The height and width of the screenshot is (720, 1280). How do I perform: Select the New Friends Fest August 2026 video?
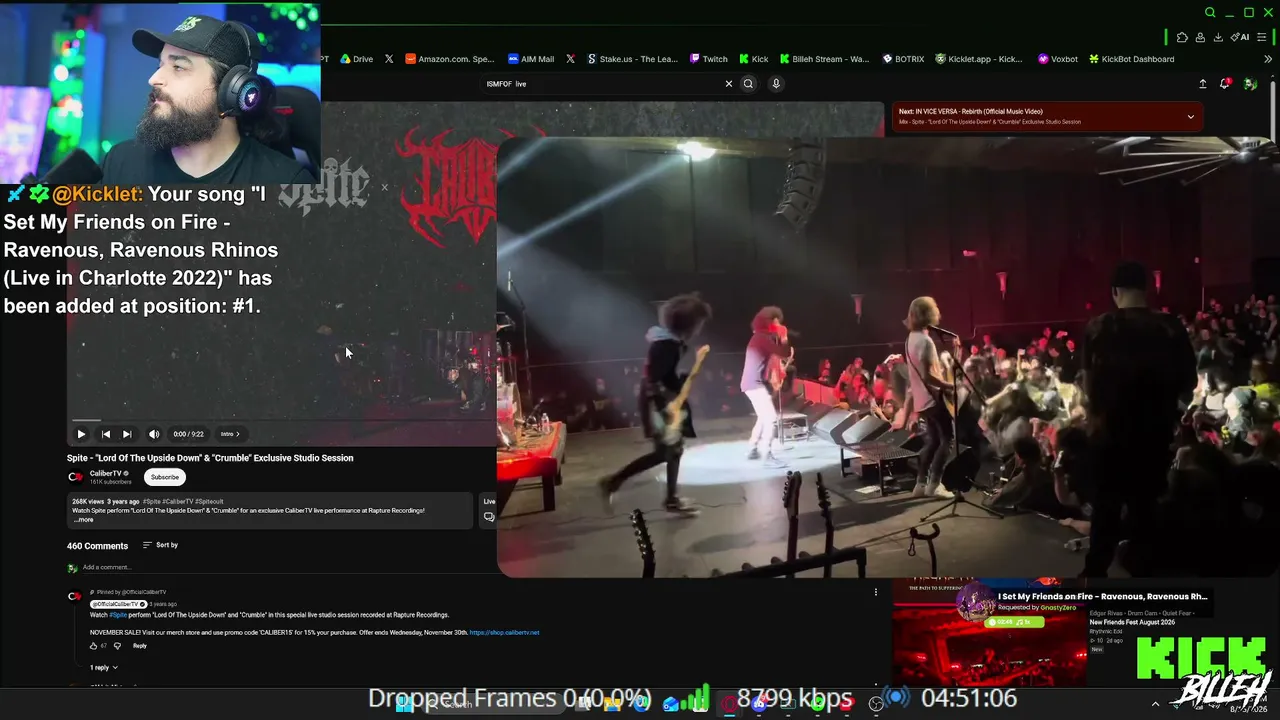coord(1133,622)
